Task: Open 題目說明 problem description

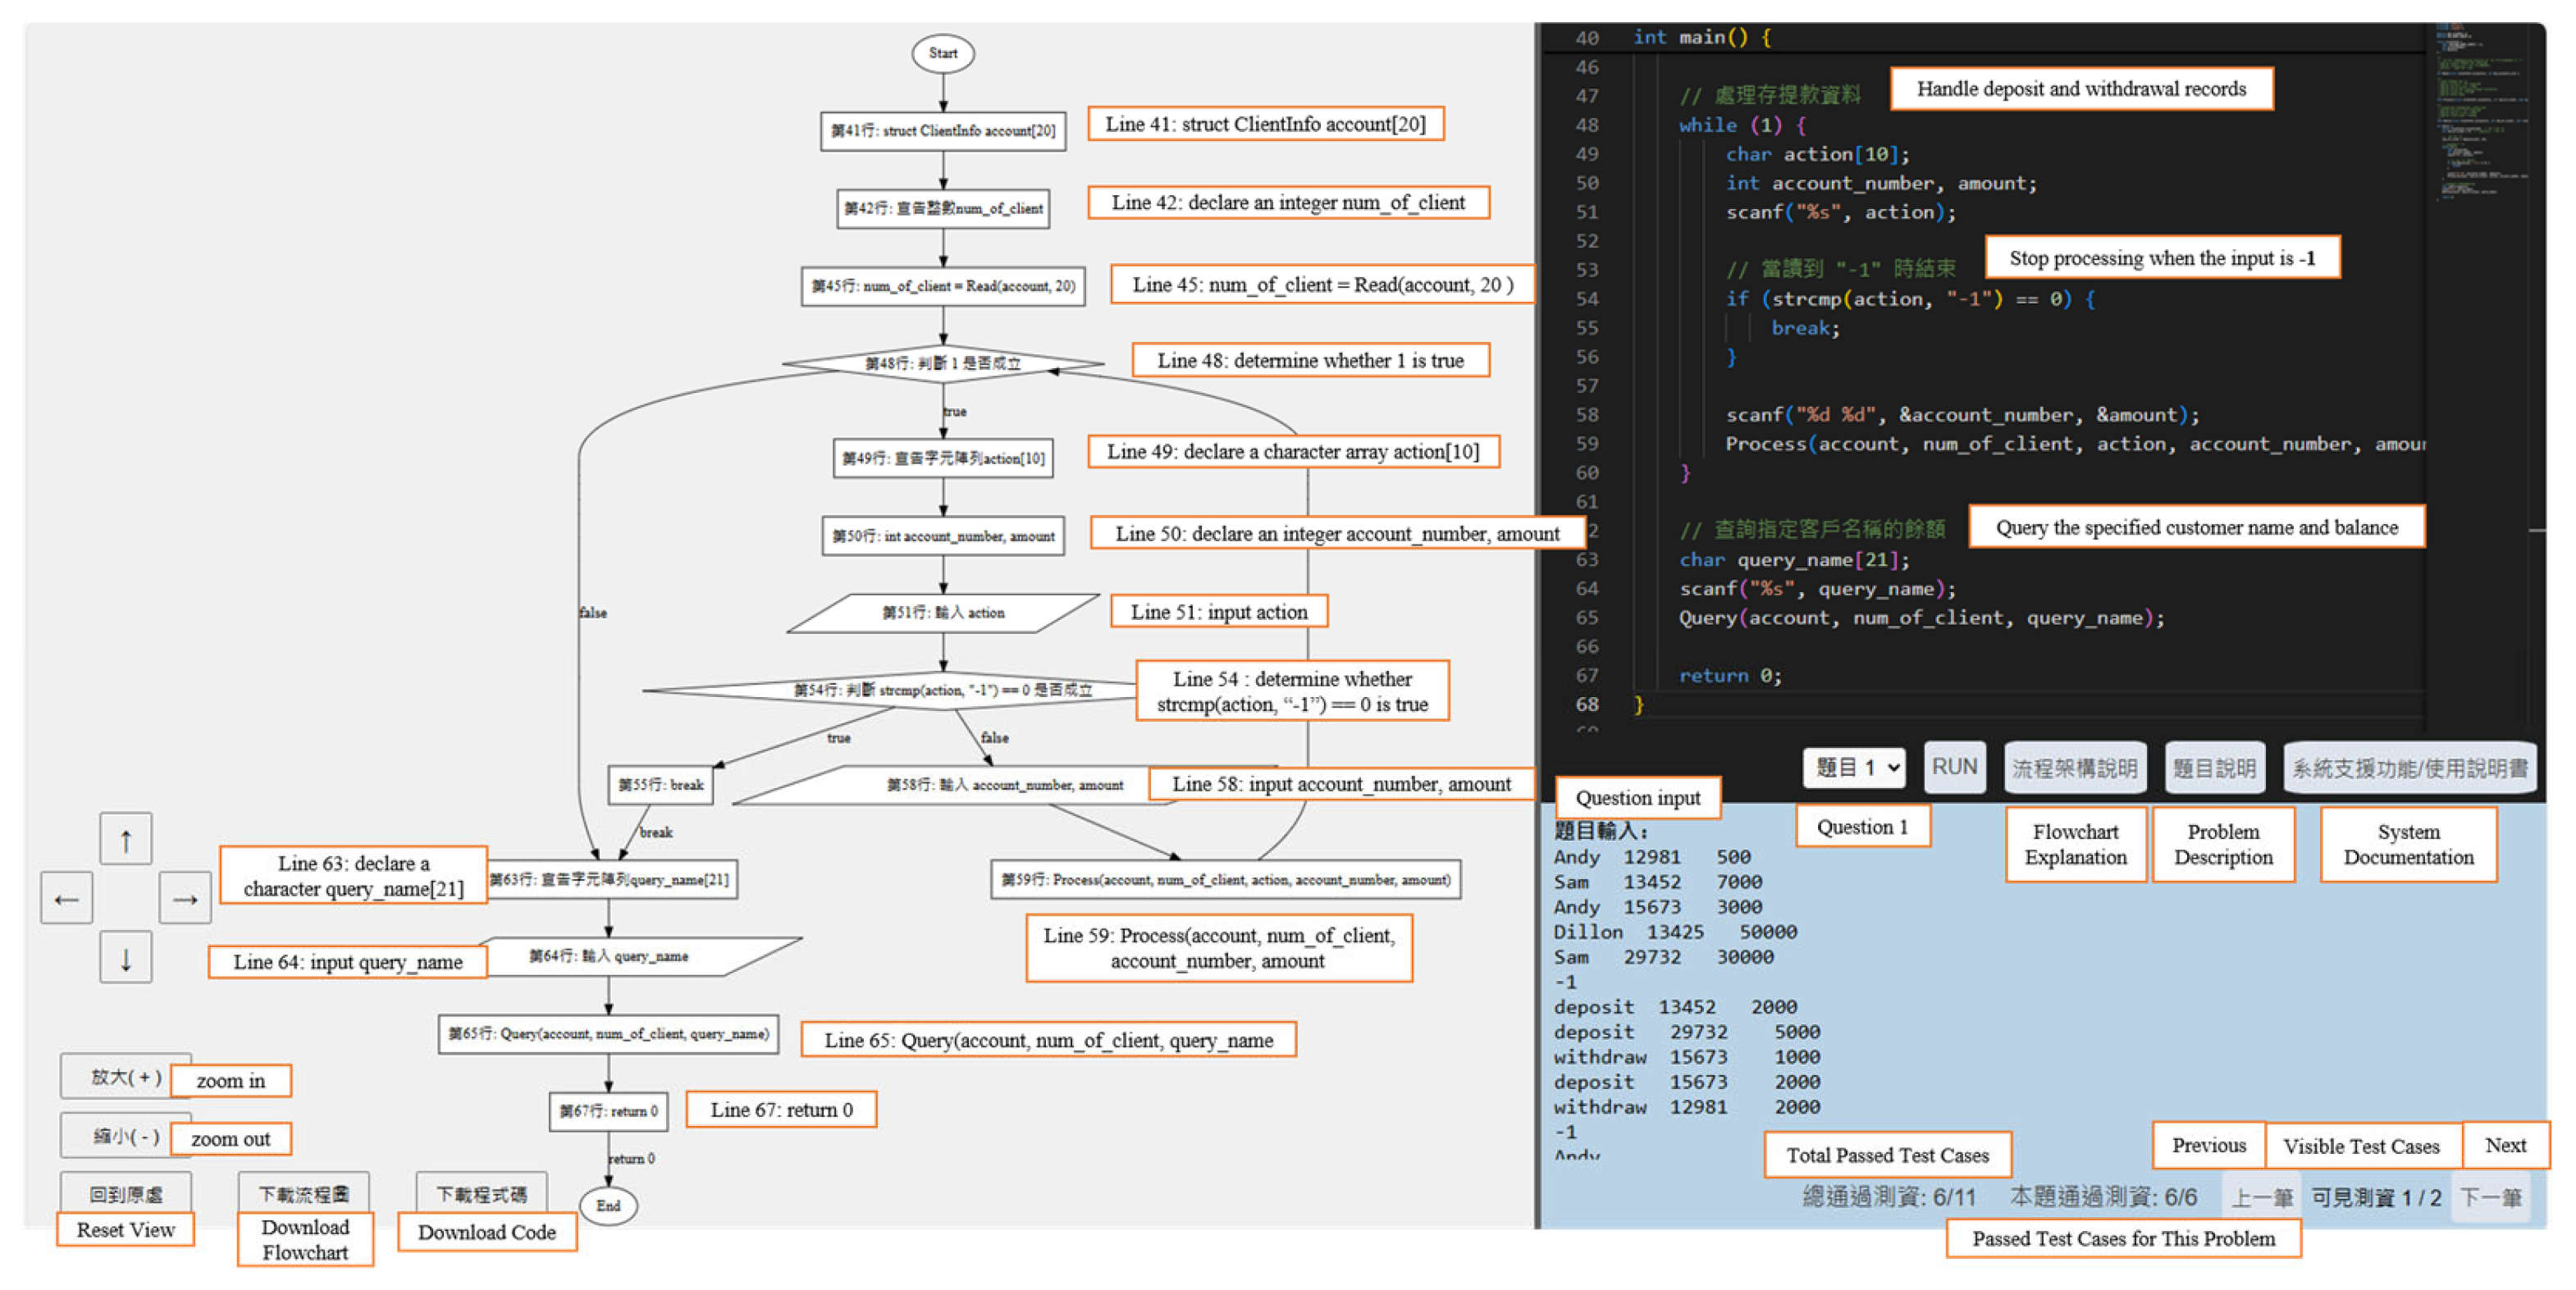Action: 2214,768
